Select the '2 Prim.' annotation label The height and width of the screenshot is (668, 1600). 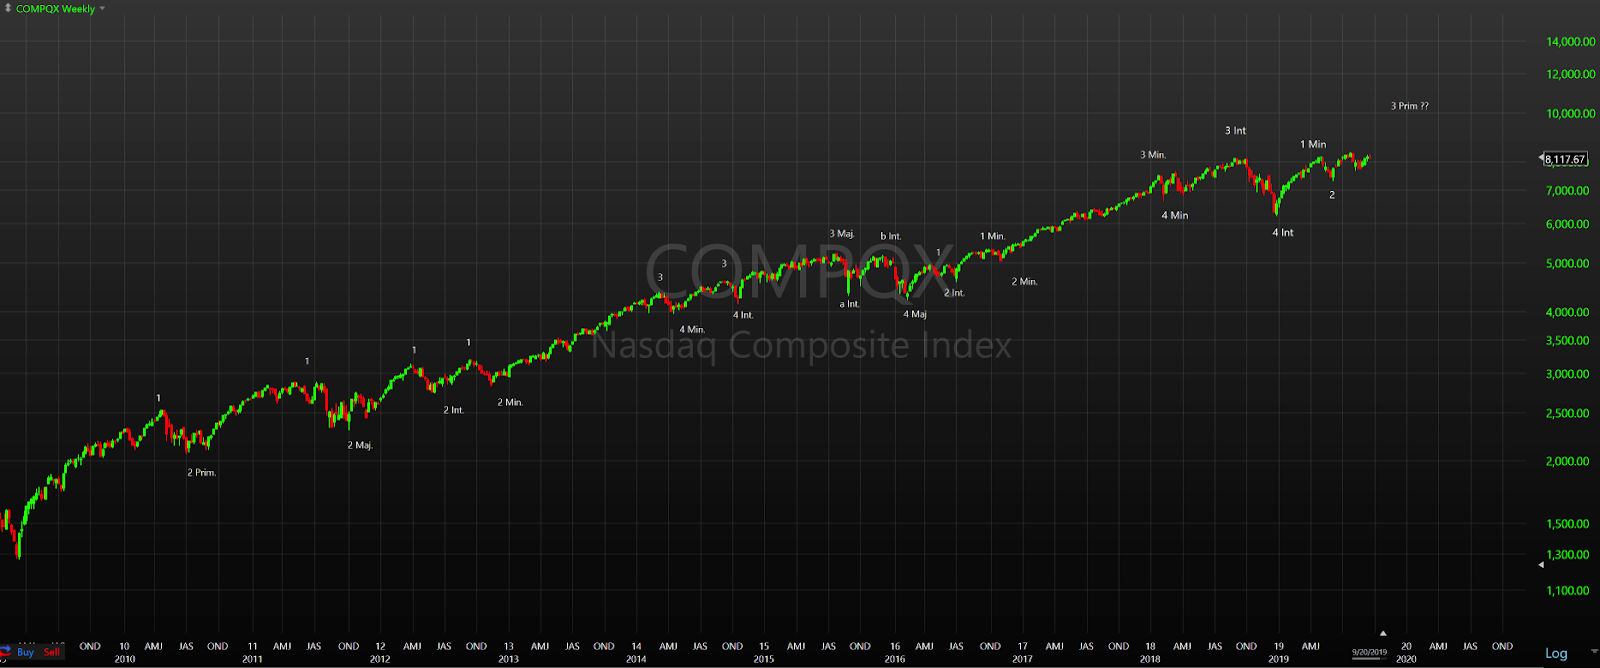pos(201,473)
